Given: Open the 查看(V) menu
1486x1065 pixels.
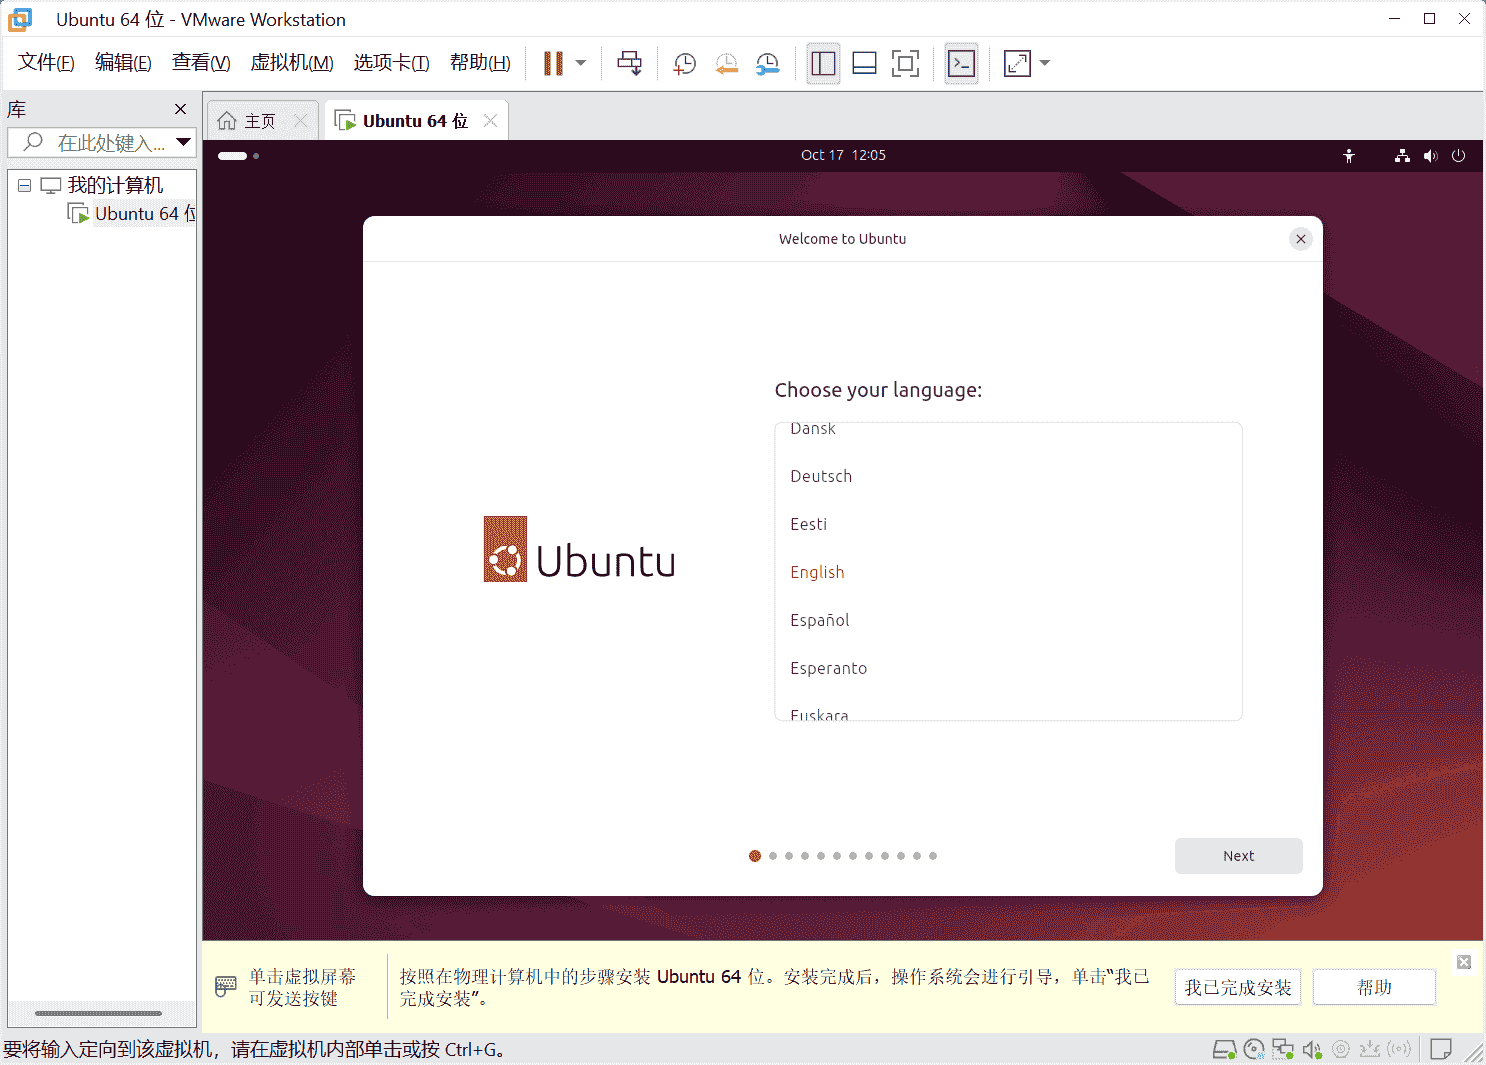Looking at the screenshot, I should coord(201,63).
